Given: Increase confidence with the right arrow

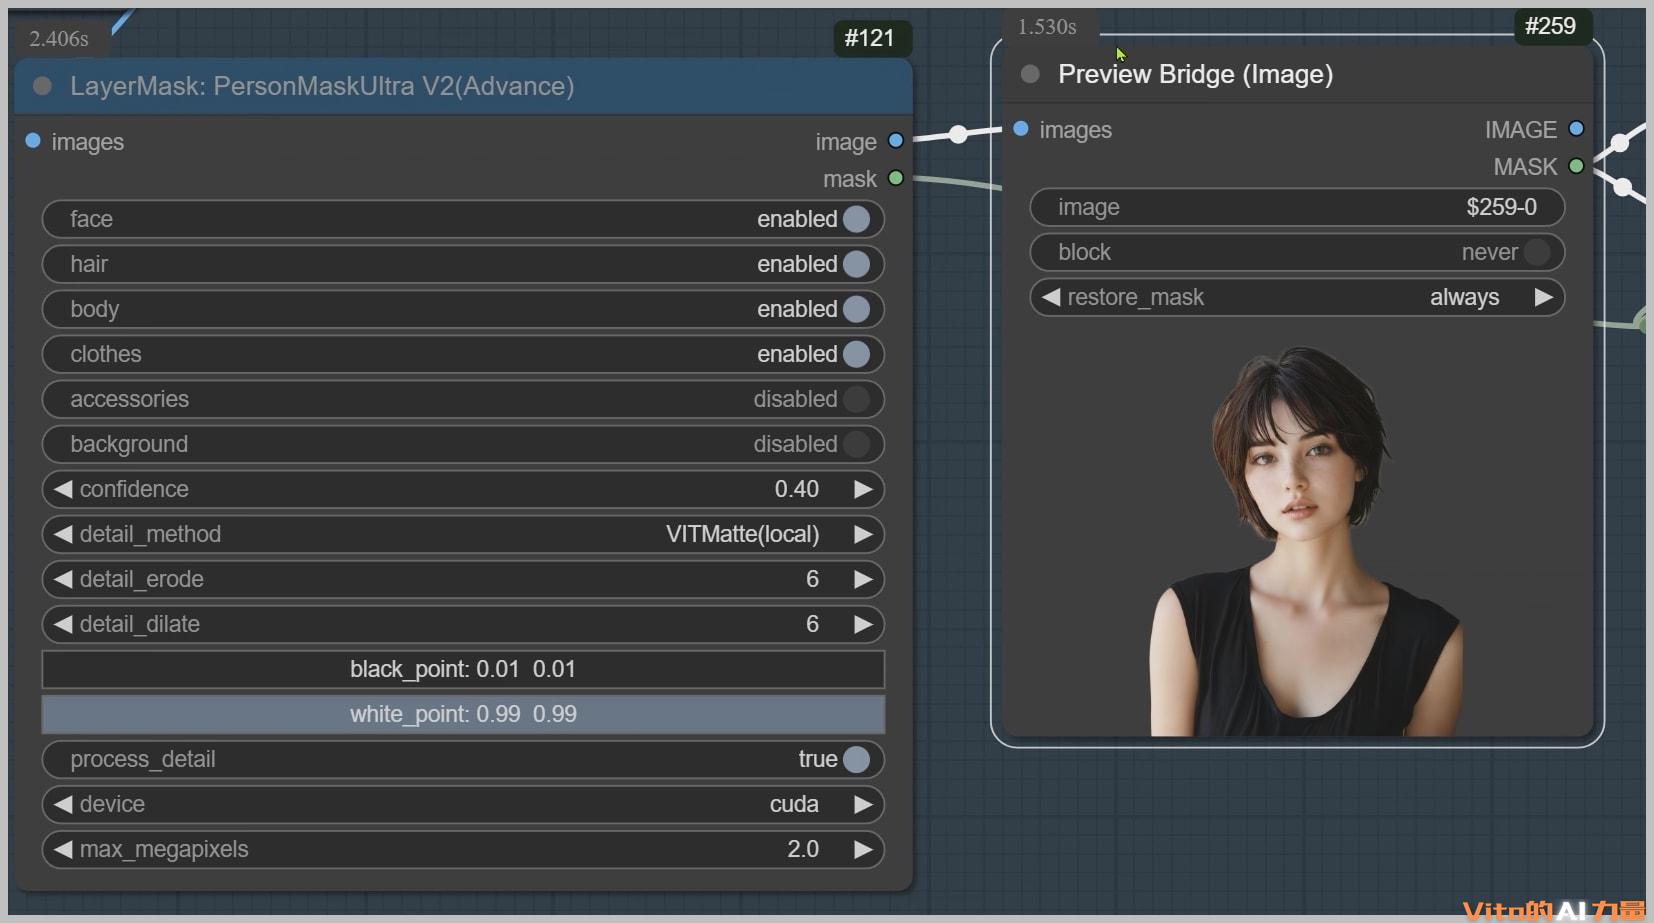Looking at the screenshot, I should [863, 489].
